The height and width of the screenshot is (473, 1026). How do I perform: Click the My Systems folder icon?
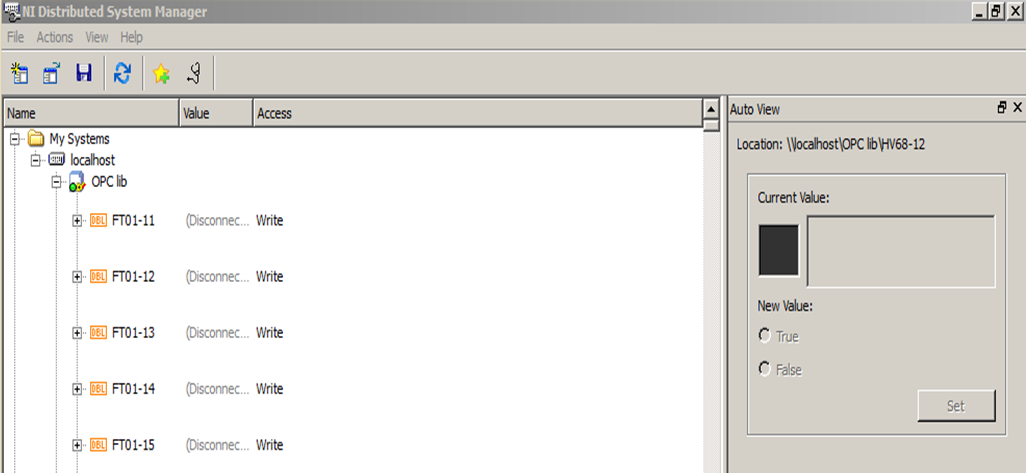pos(37,139)
